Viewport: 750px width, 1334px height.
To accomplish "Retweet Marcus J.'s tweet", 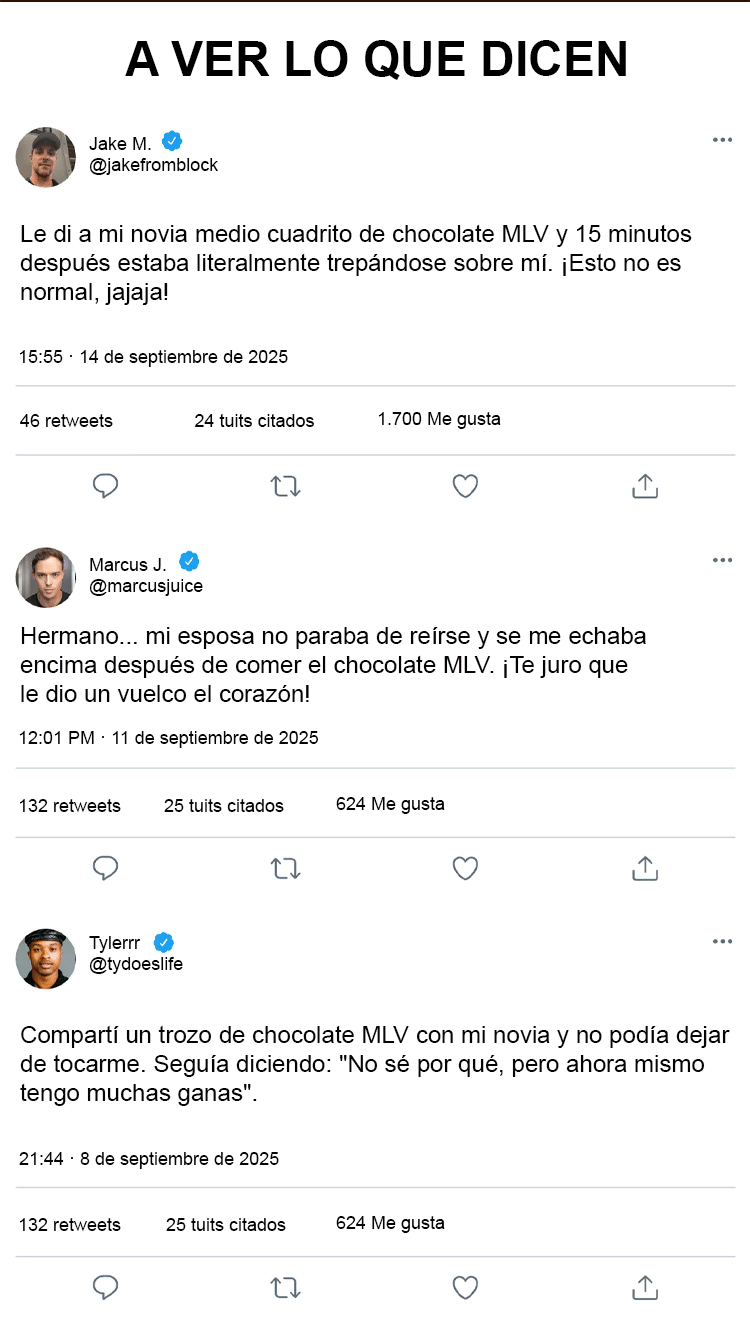I will 286,868.
